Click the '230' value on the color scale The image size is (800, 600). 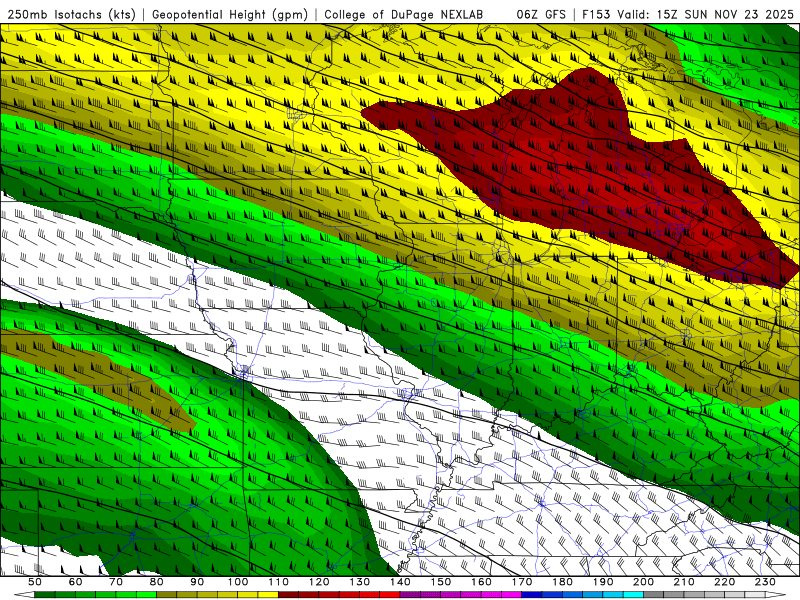(x=765, y=582)
